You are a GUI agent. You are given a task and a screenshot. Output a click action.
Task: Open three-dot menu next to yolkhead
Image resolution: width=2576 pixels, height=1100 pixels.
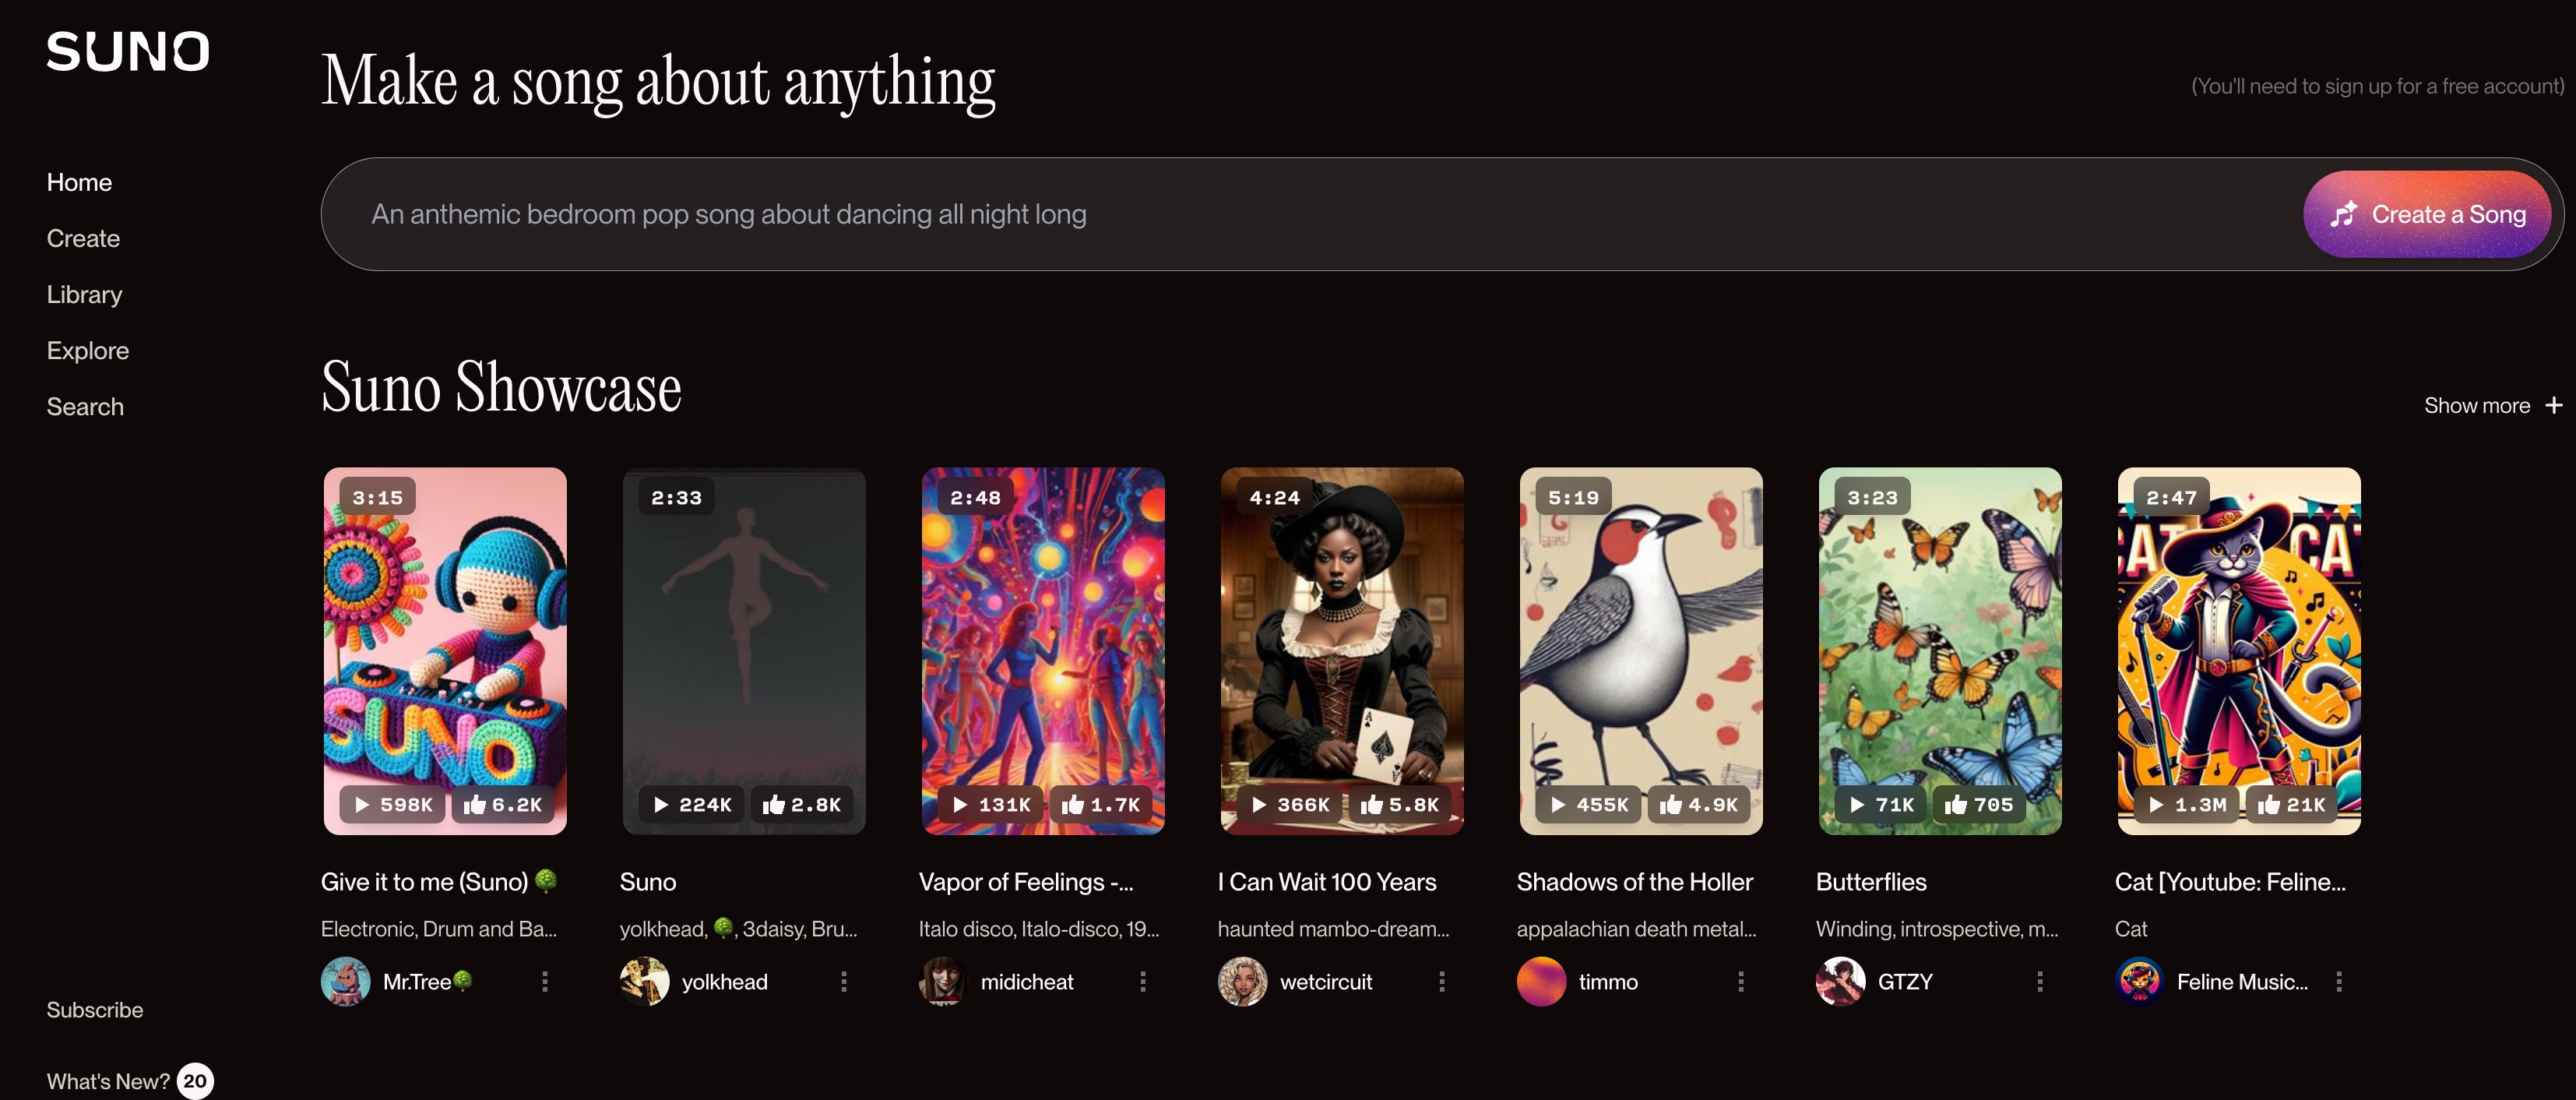(x=844, y=982)
